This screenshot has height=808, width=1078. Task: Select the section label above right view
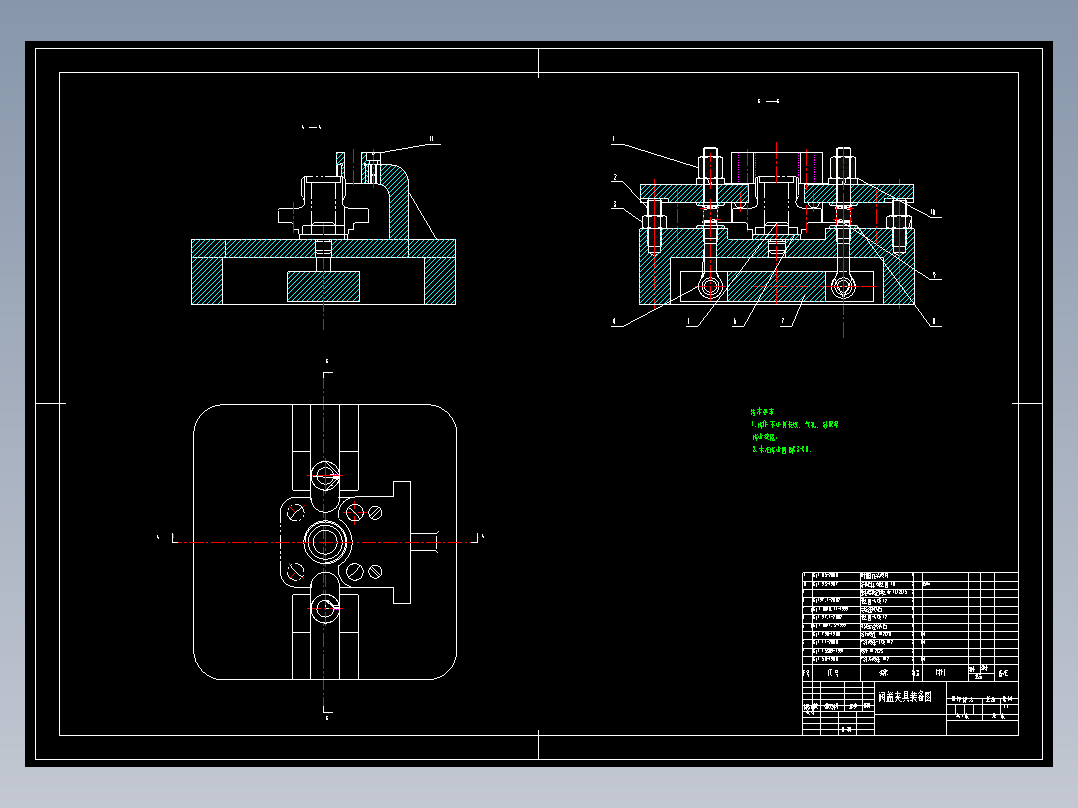point(768,101)
